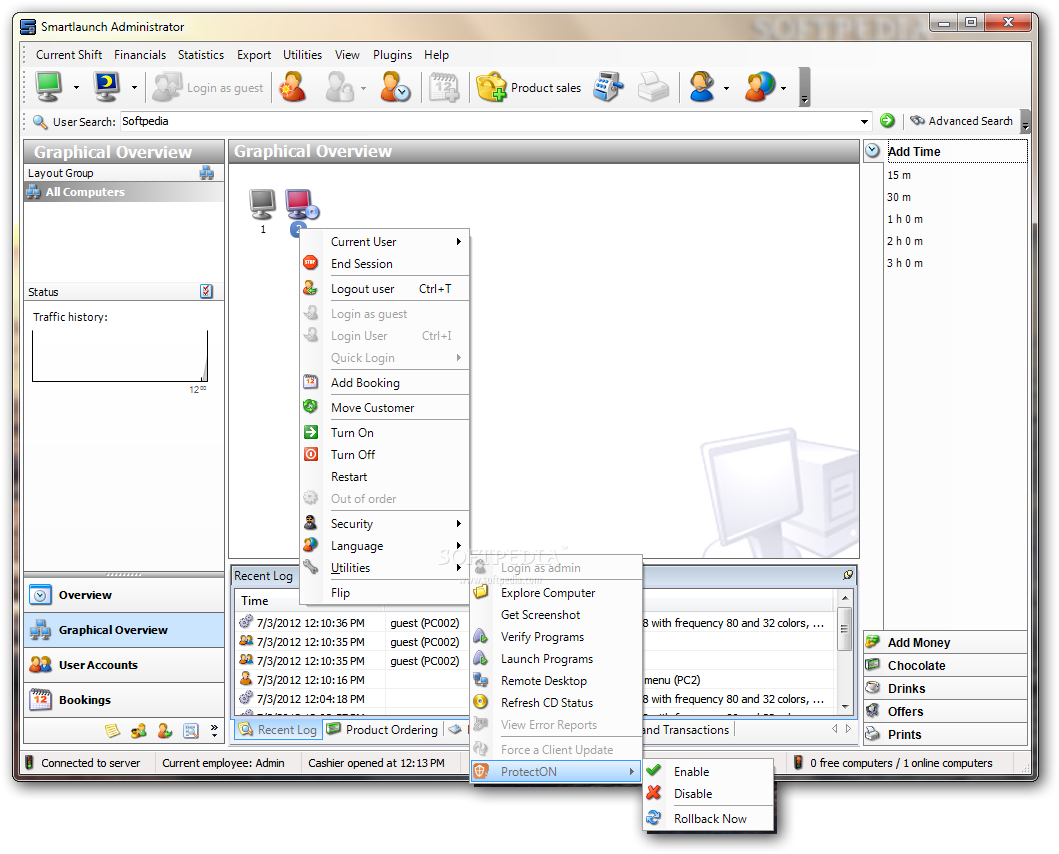Open the Statistics menu
1059x854 pixels.
pyautogui.click(x=201, y=55)
